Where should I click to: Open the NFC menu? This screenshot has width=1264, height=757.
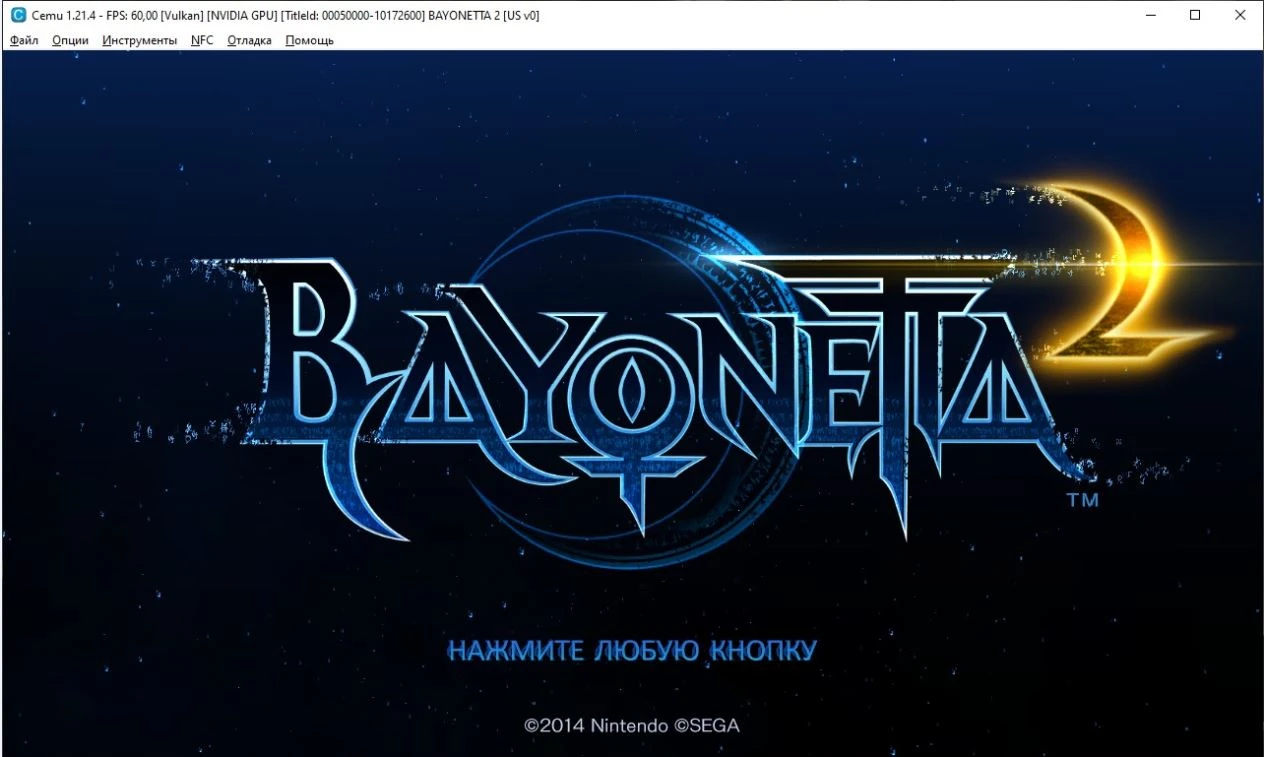[x=201, y=40]
